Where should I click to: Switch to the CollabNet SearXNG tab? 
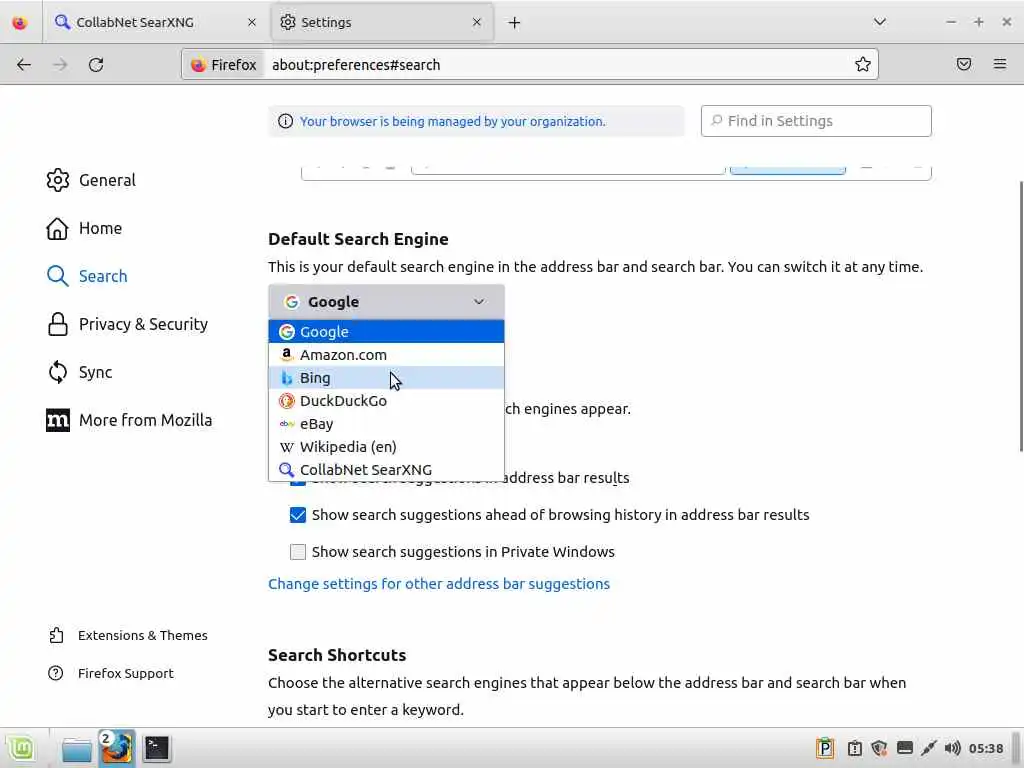coord(156,22)
